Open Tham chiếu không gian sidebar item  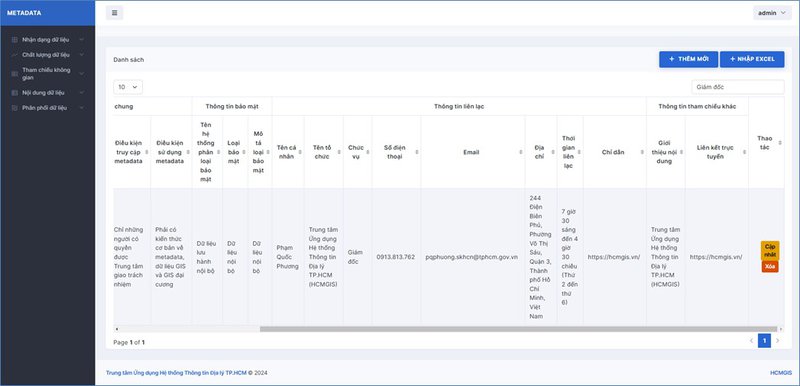[47, 74]
